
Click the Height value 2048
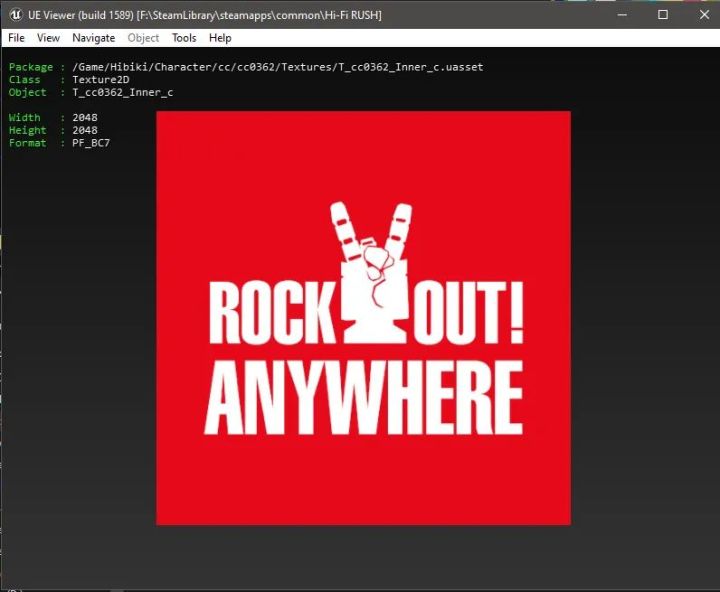pyautogui.click(x=85, y=130)
